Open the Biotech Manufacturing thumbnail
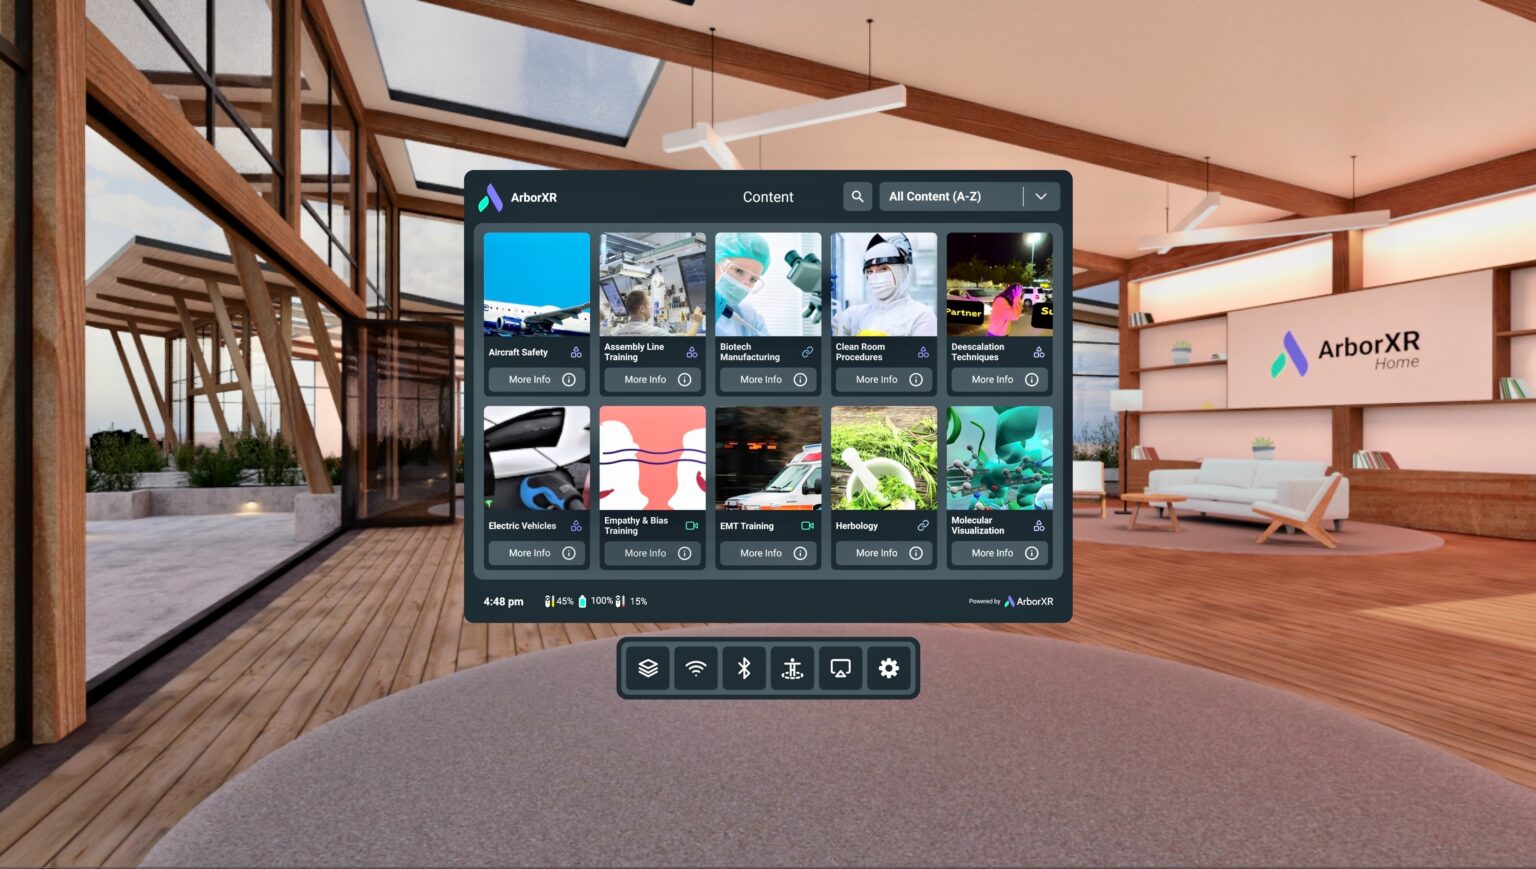This screenshot has height=869, width=1536. pos(768,283)
